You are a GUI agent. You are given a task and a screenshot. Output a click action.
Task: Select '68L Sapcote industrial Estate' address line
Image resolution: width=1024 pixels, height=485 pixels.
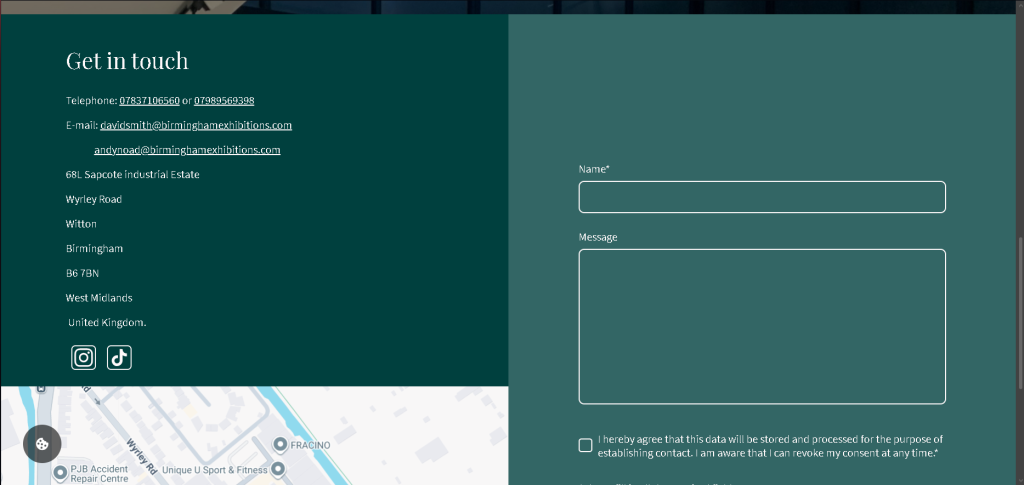tap(133, 175)
